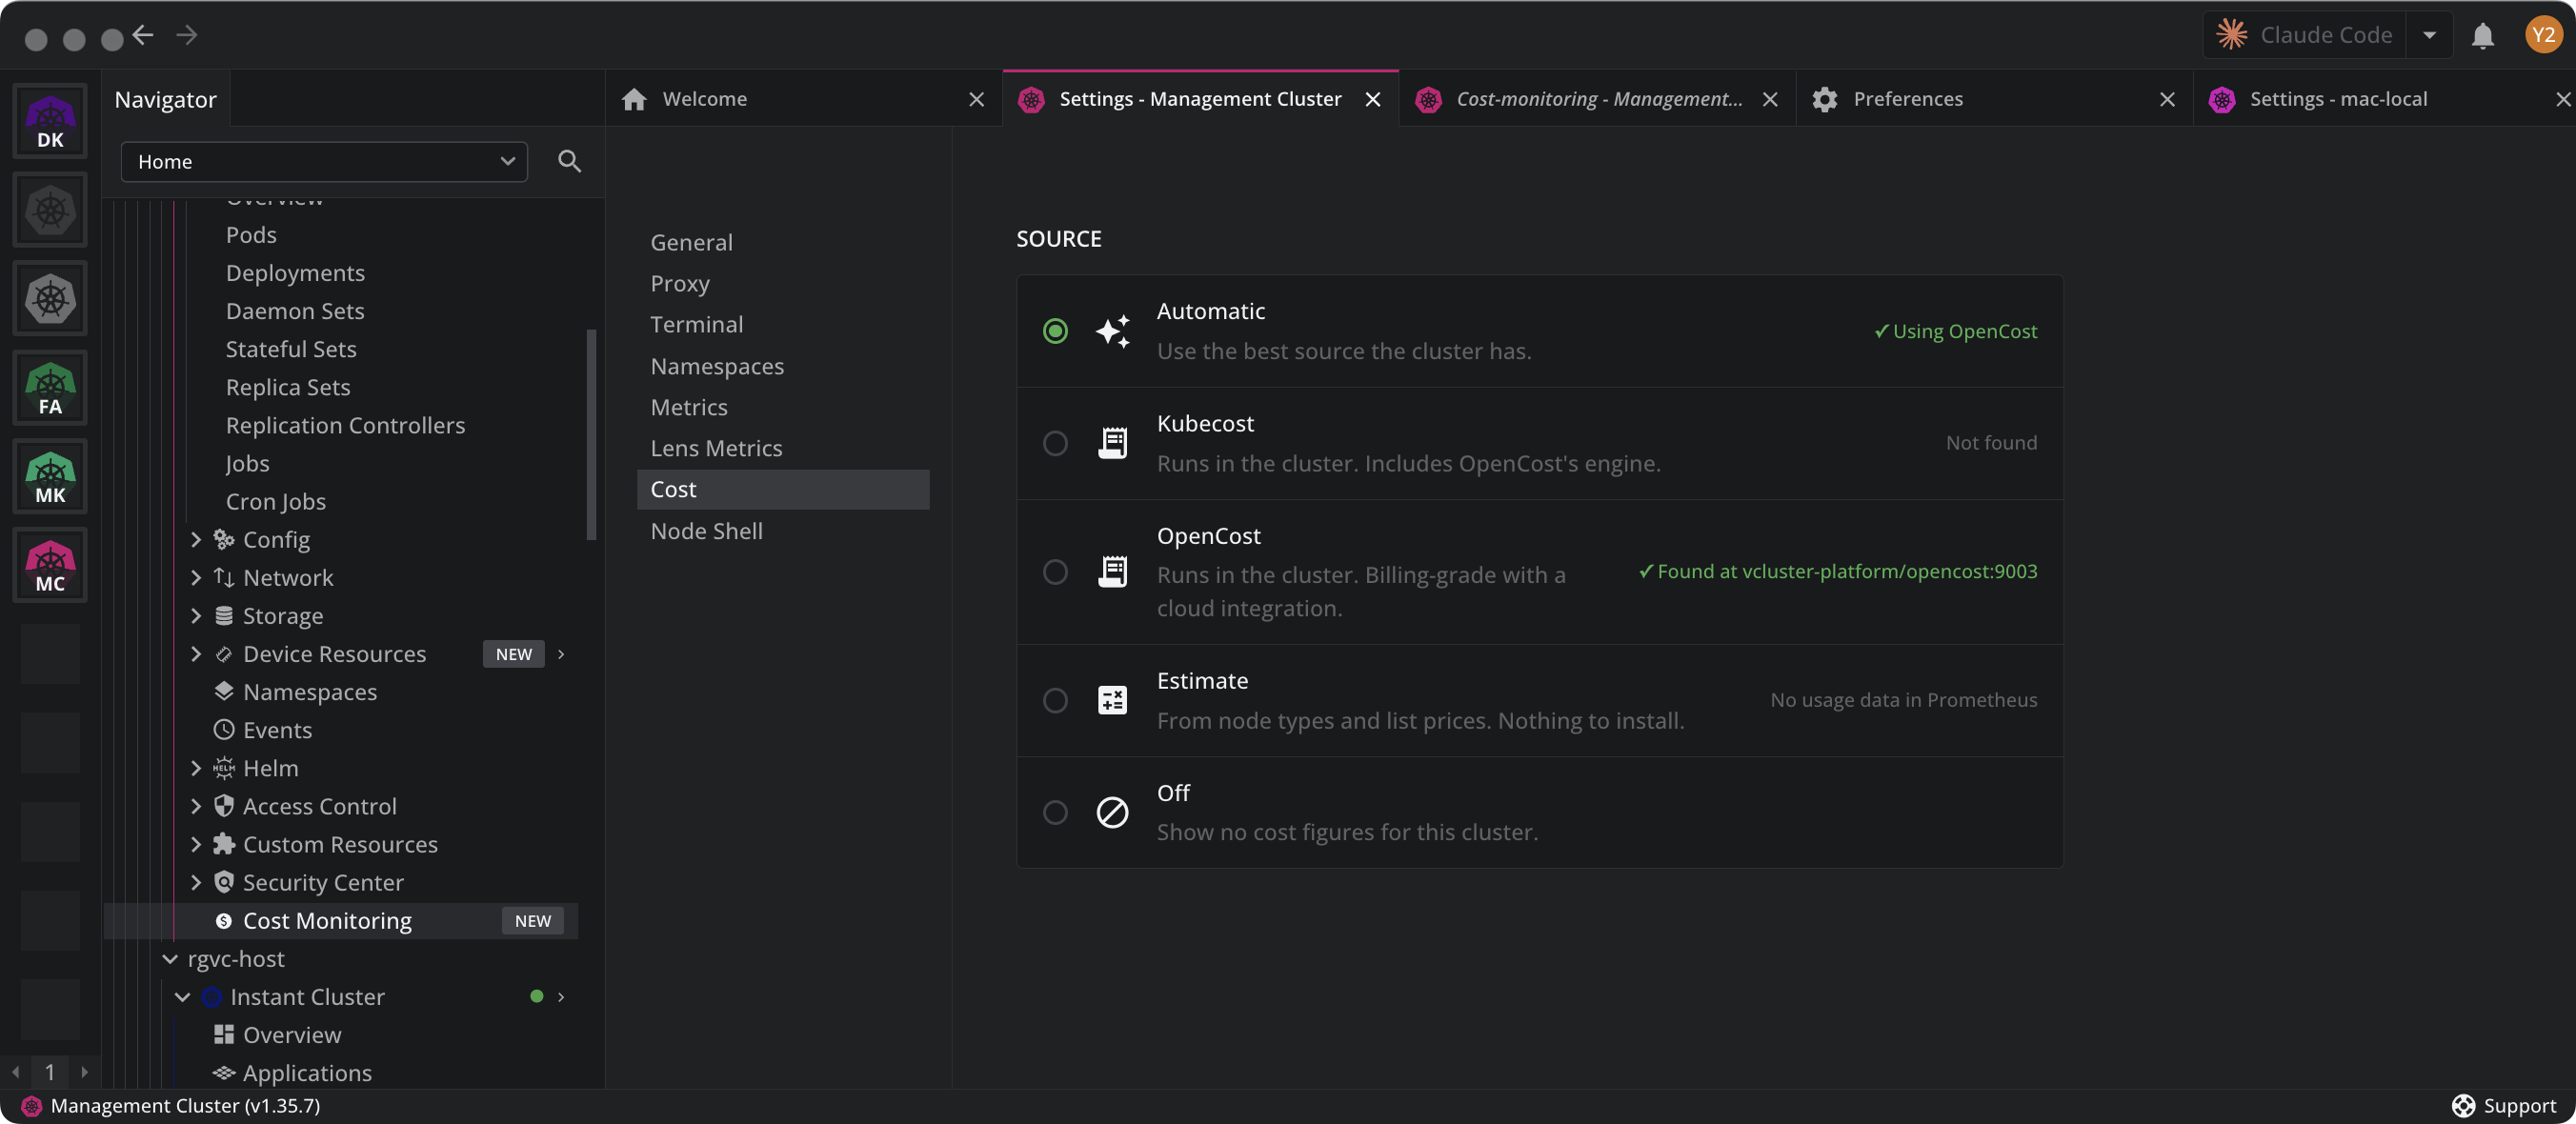Open Cost Monitoring in navigator
Viewport: 2576px width, 1124px height.
coord(341,921)
